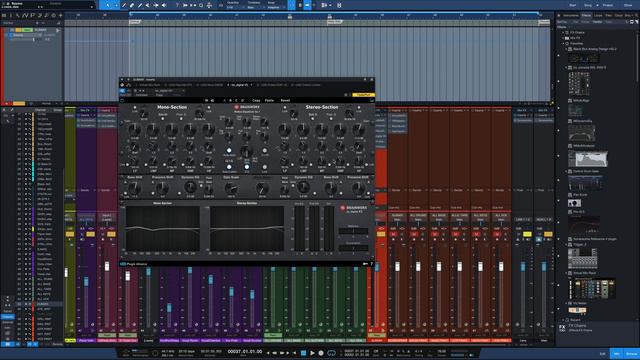
Task: Toggle the Loop button in transport
Action: [331, 353]
